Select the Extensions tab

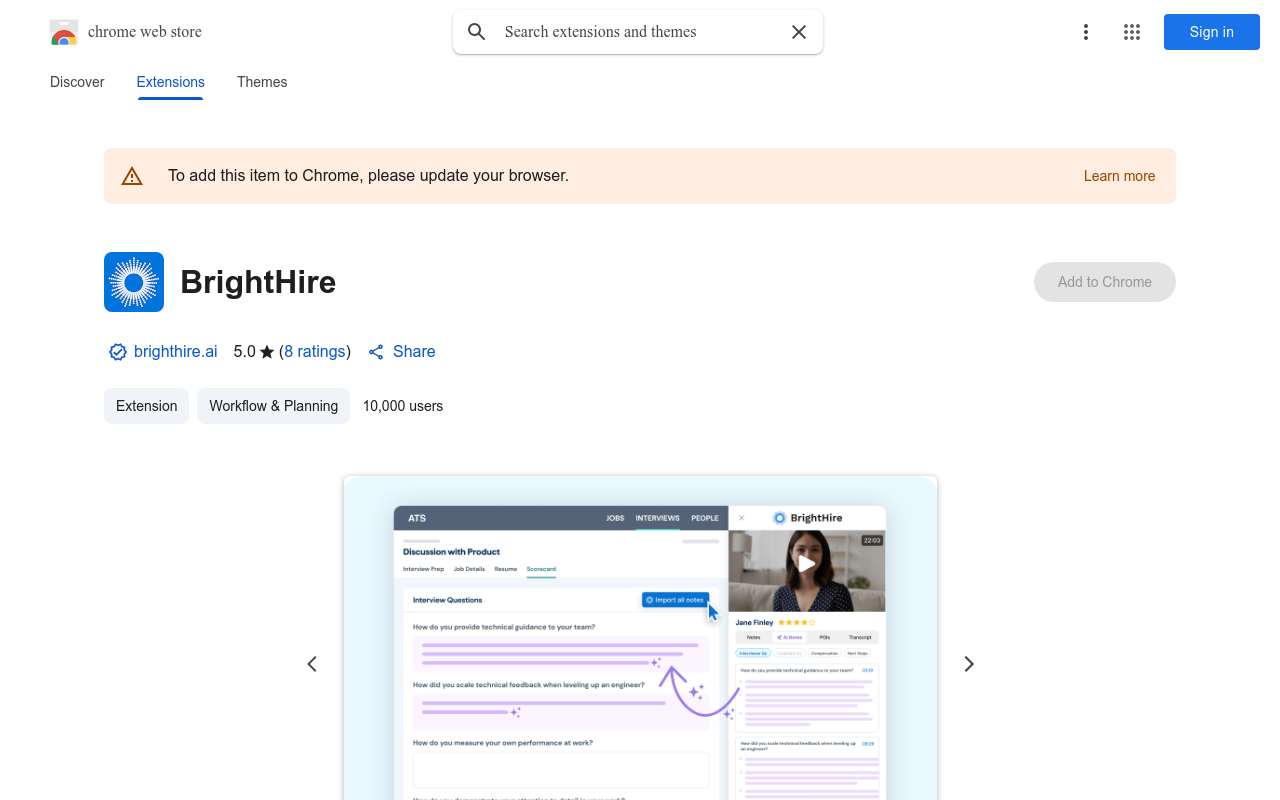(x=171, y=82)
